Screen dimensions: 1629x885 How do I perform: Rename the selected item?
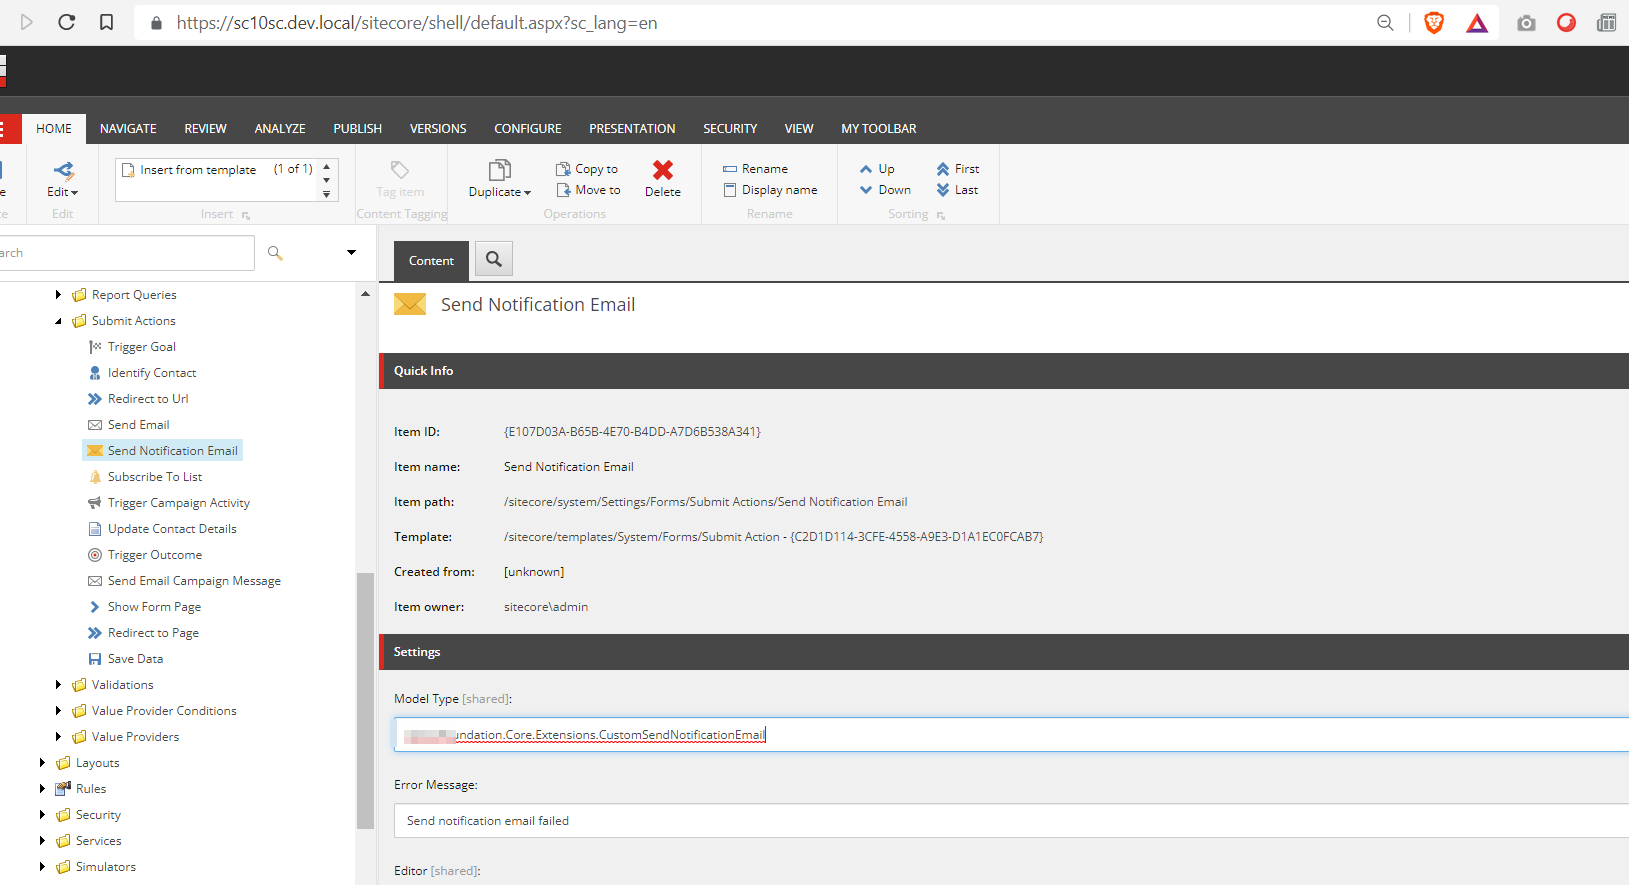point(755,169)
